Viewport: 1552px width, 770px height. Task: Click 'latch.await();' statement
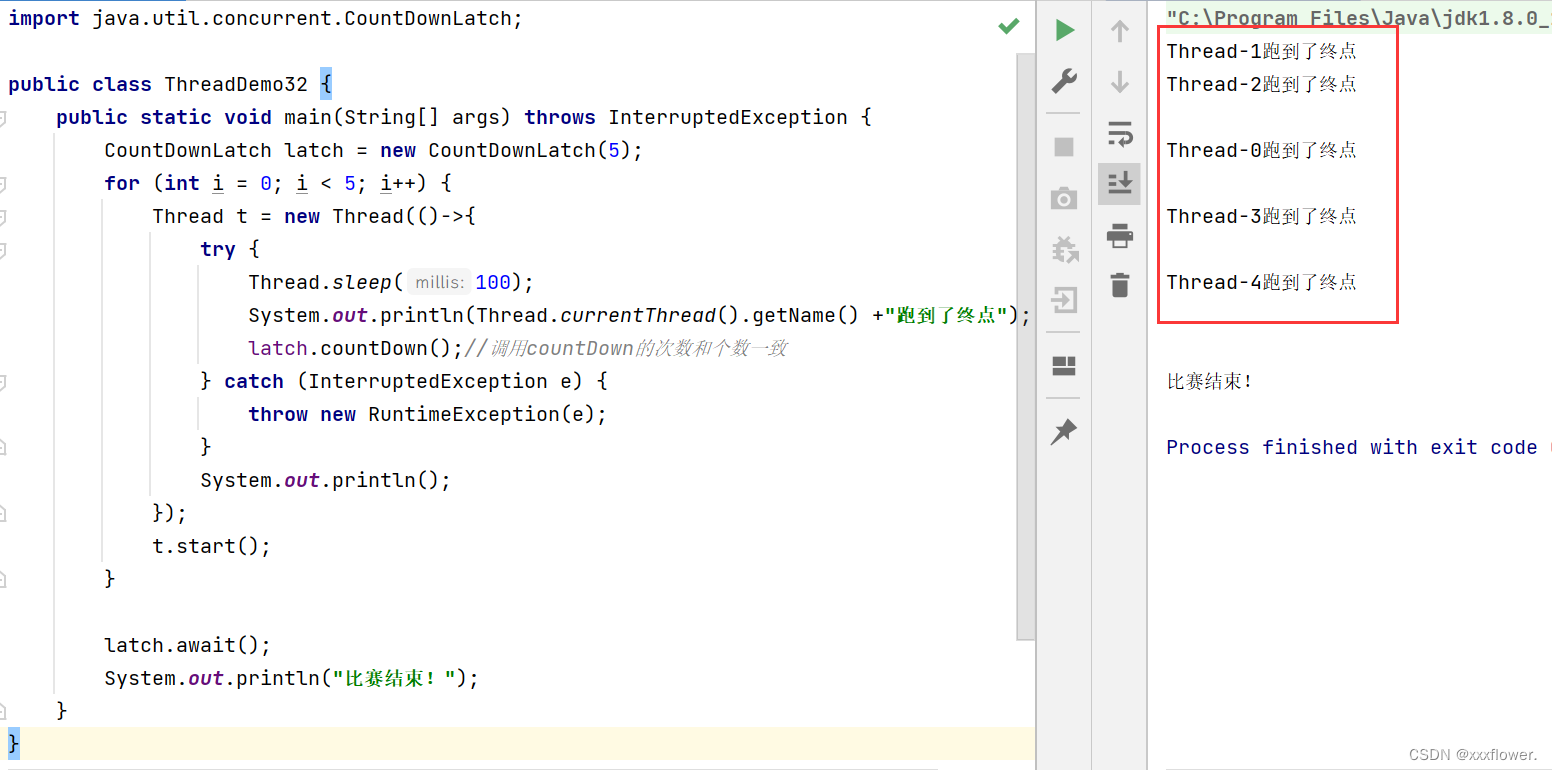[188, 646]
